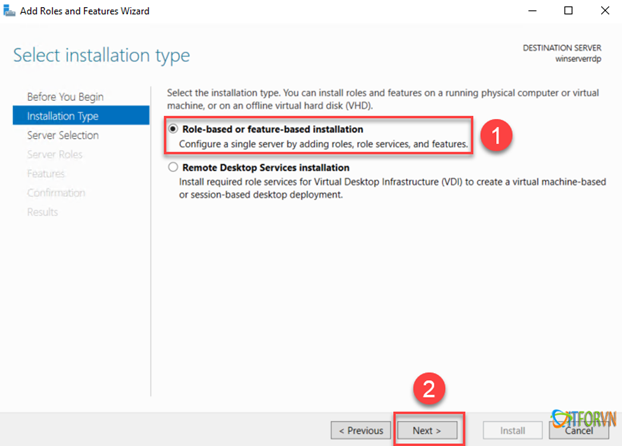This screenshot has width=622, height=446.
Task: Open the Installation Type step in sidebar
Action: tap(62, 116)
